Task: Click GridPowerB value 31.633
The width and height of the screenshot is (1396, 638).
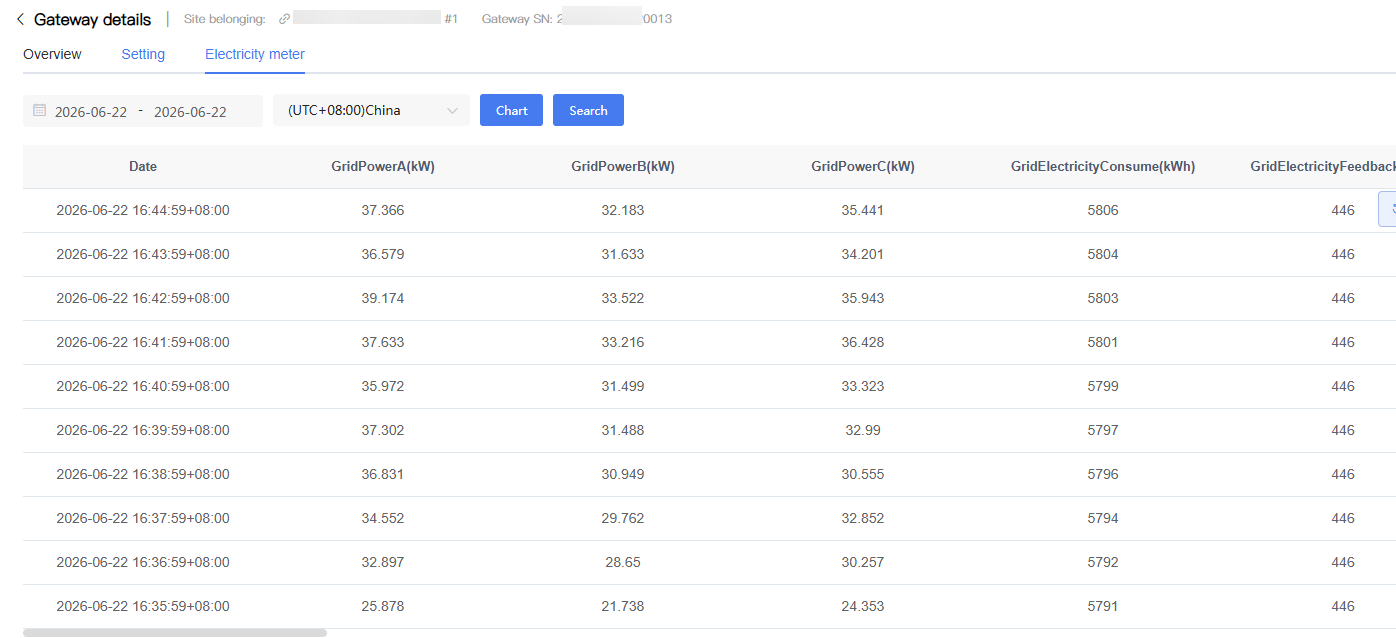Action: [x=623, y=255]
